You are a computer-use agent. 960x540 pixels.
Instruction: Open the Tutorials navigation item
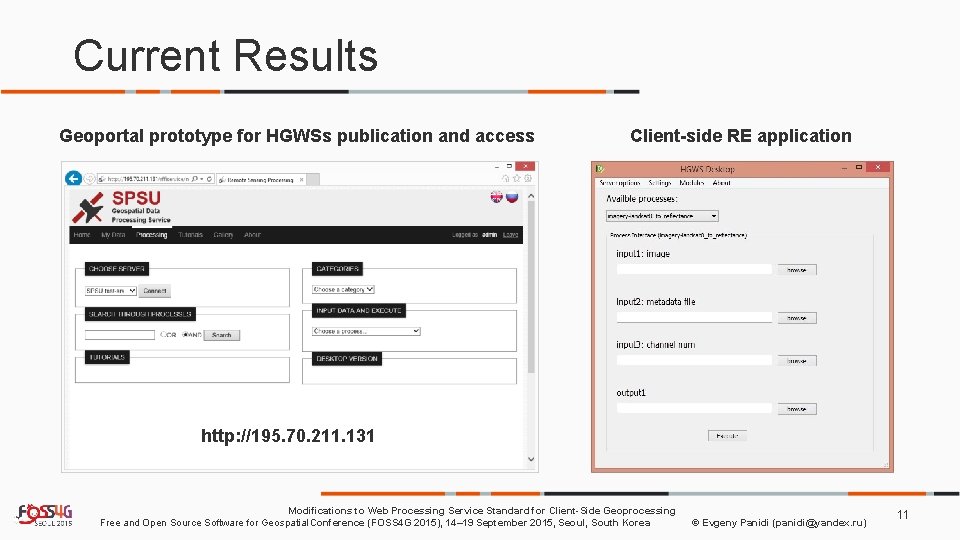pyautogui.click(x=190, y=235)
